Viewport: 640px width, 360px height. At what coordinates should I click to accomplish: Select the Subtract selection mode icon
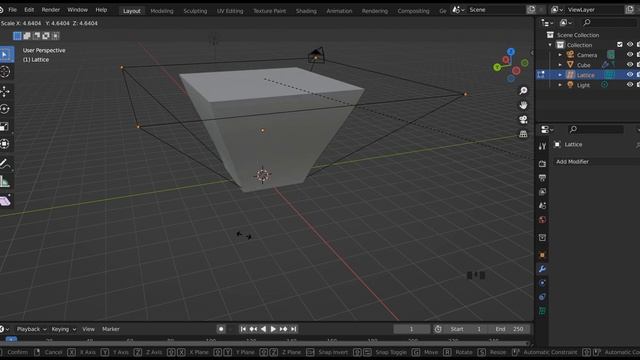(x=36, y=36)
